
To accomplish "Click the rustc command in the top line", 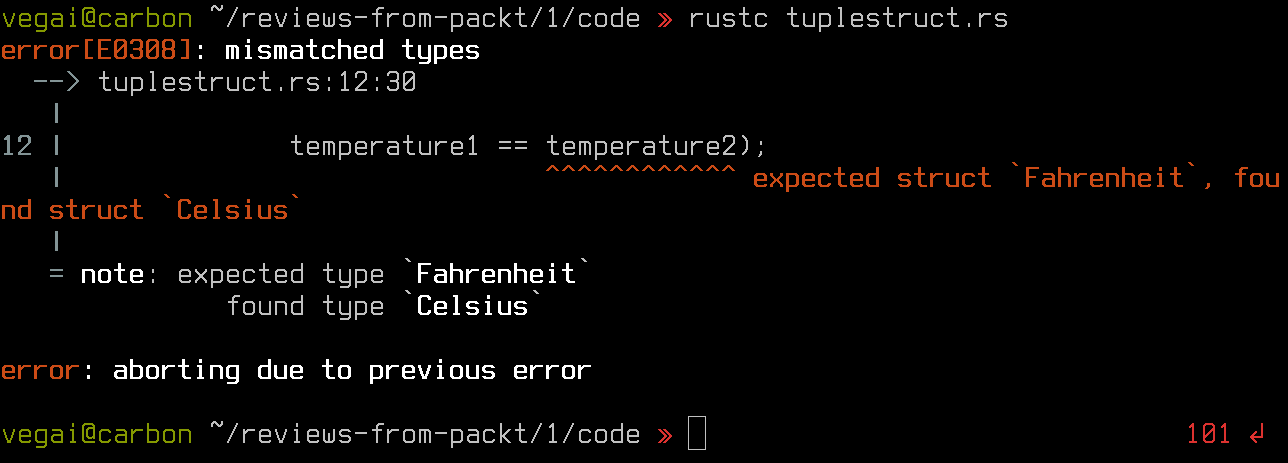I will [729, 18].
